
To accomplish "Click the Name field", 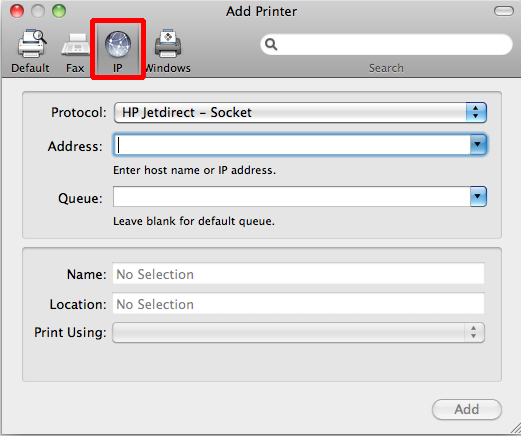I will (298, 274).
